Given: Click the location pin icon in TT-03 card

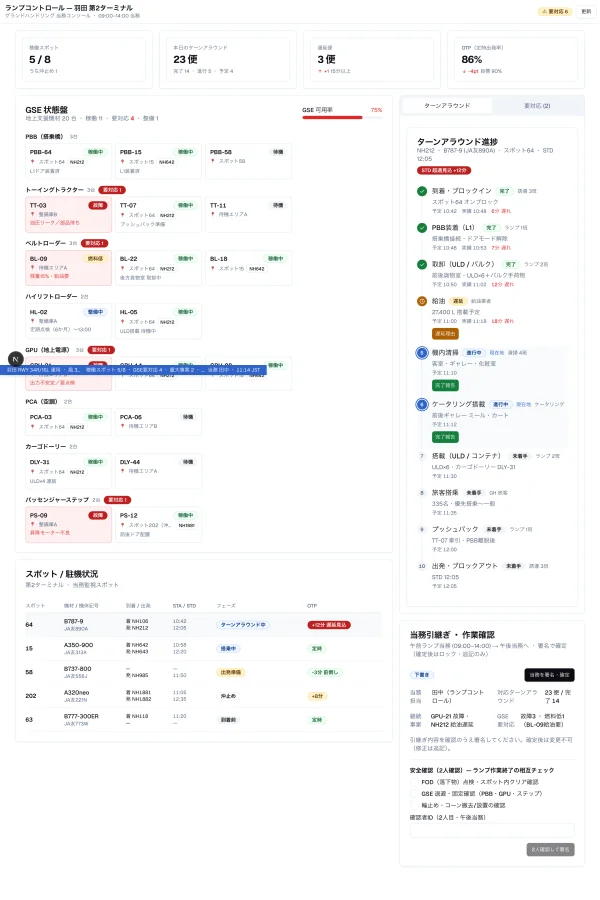Looking at the screenshot, I should pyautogui.click(x=33, y=215).
